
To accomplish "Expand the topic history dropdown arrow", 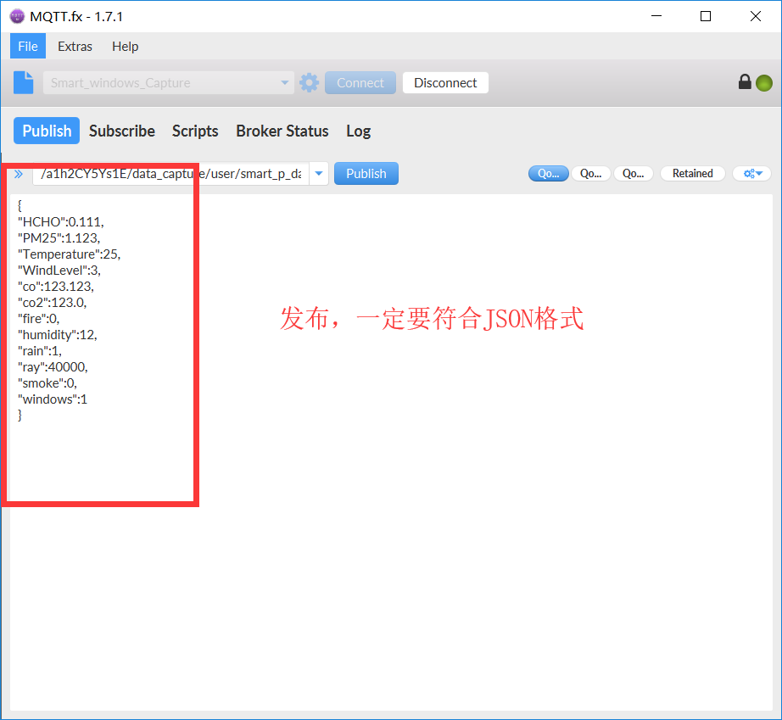I will pyautogui.click(x=319, y=174).
